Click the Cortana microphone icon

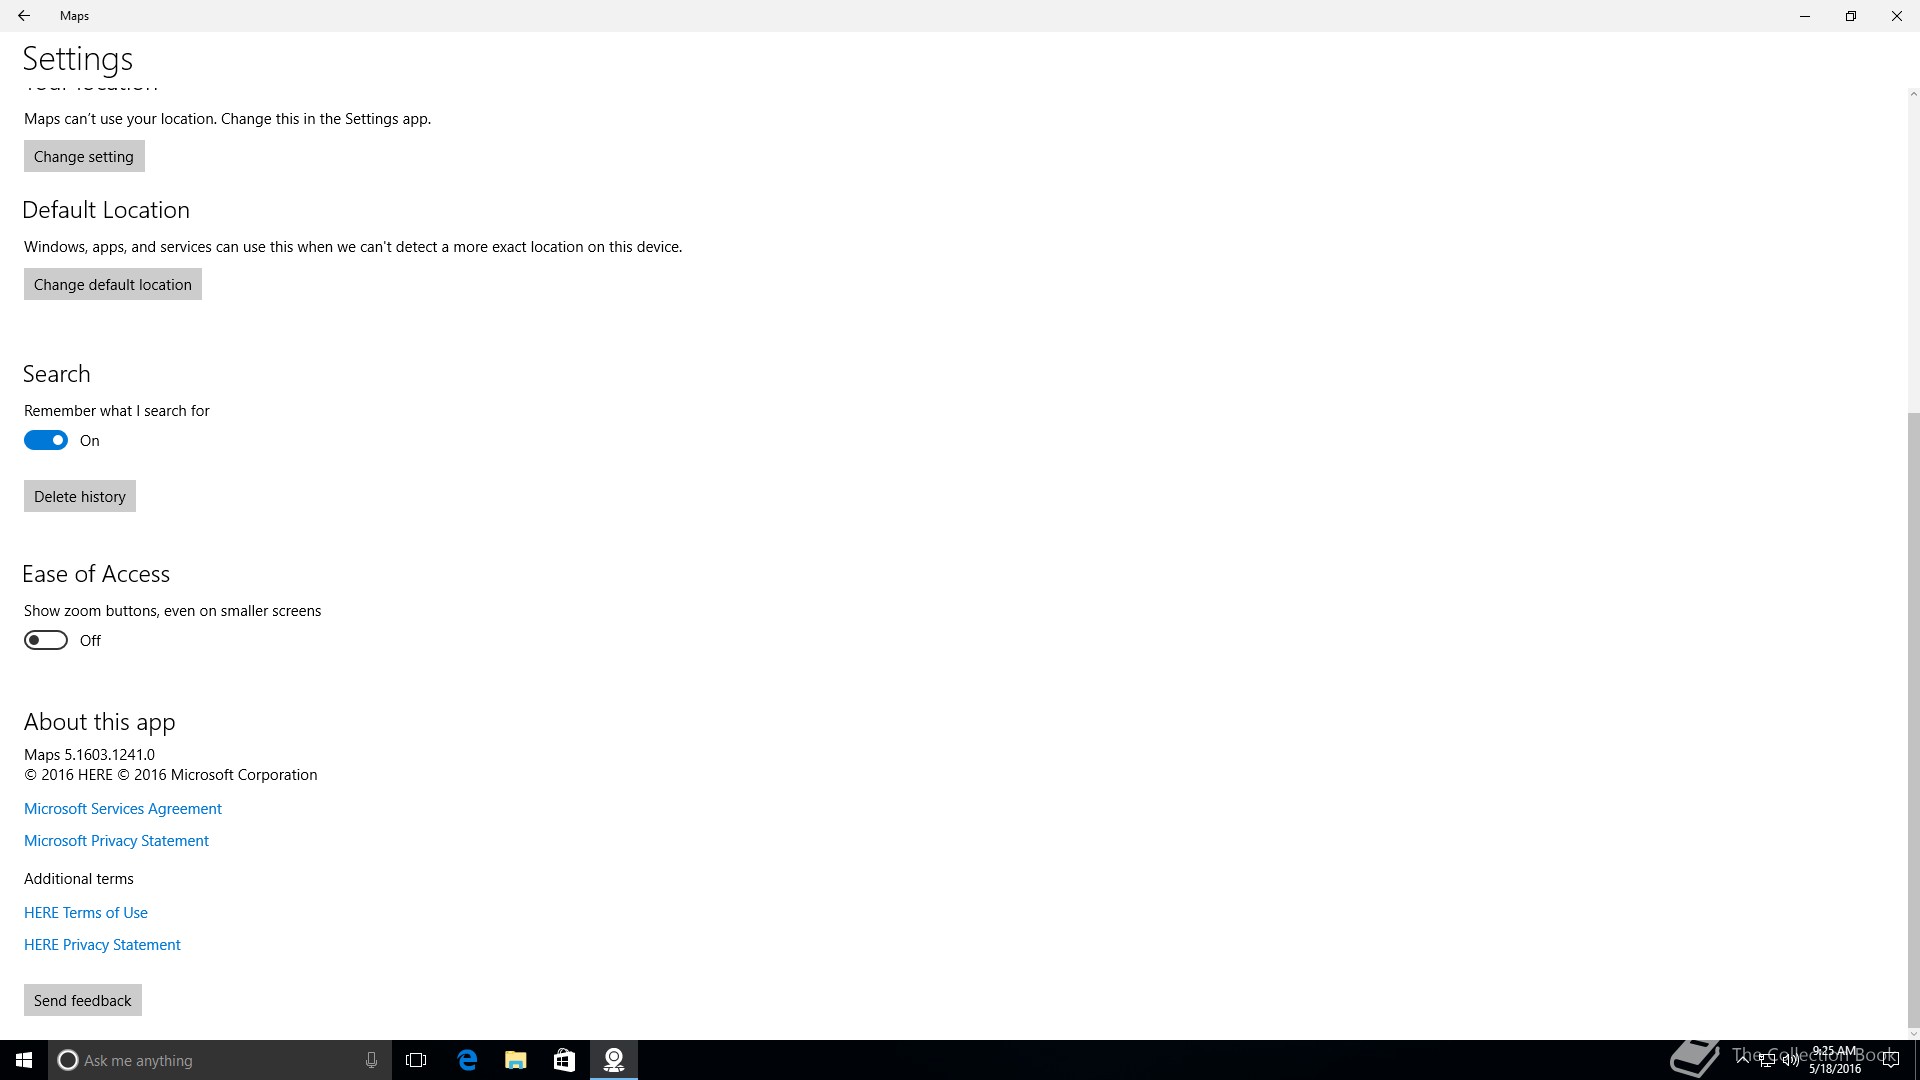pyautogui.click(x=371, y=1060)
